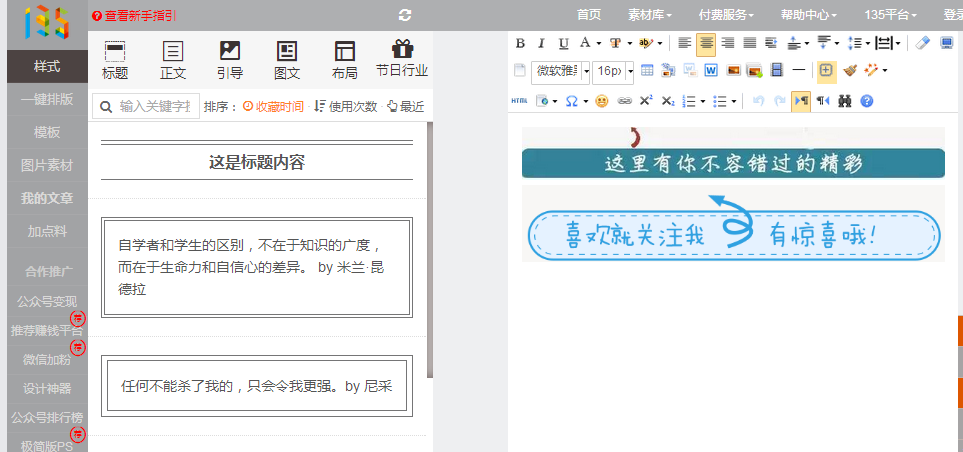This screenshot has height=452, width=963.
Task: Sort styles by 使用次数
Action: (x=345, y=106)
